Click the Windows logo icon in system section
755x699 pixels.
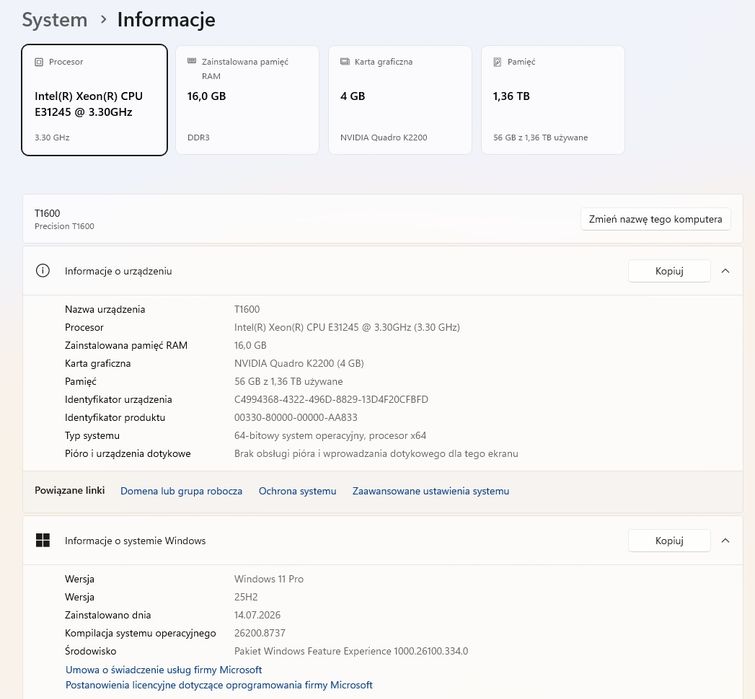pos(43,540)
